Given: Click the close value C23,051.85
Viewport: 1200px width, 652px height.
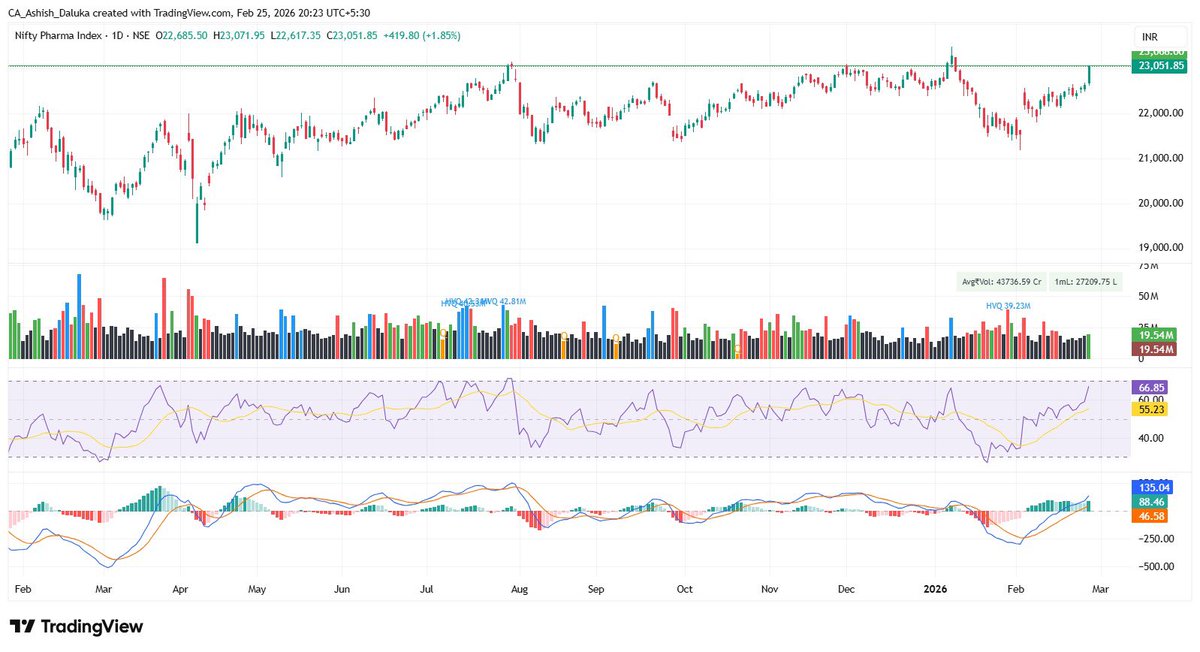Looking at the screenshot, I should (352, 35).
